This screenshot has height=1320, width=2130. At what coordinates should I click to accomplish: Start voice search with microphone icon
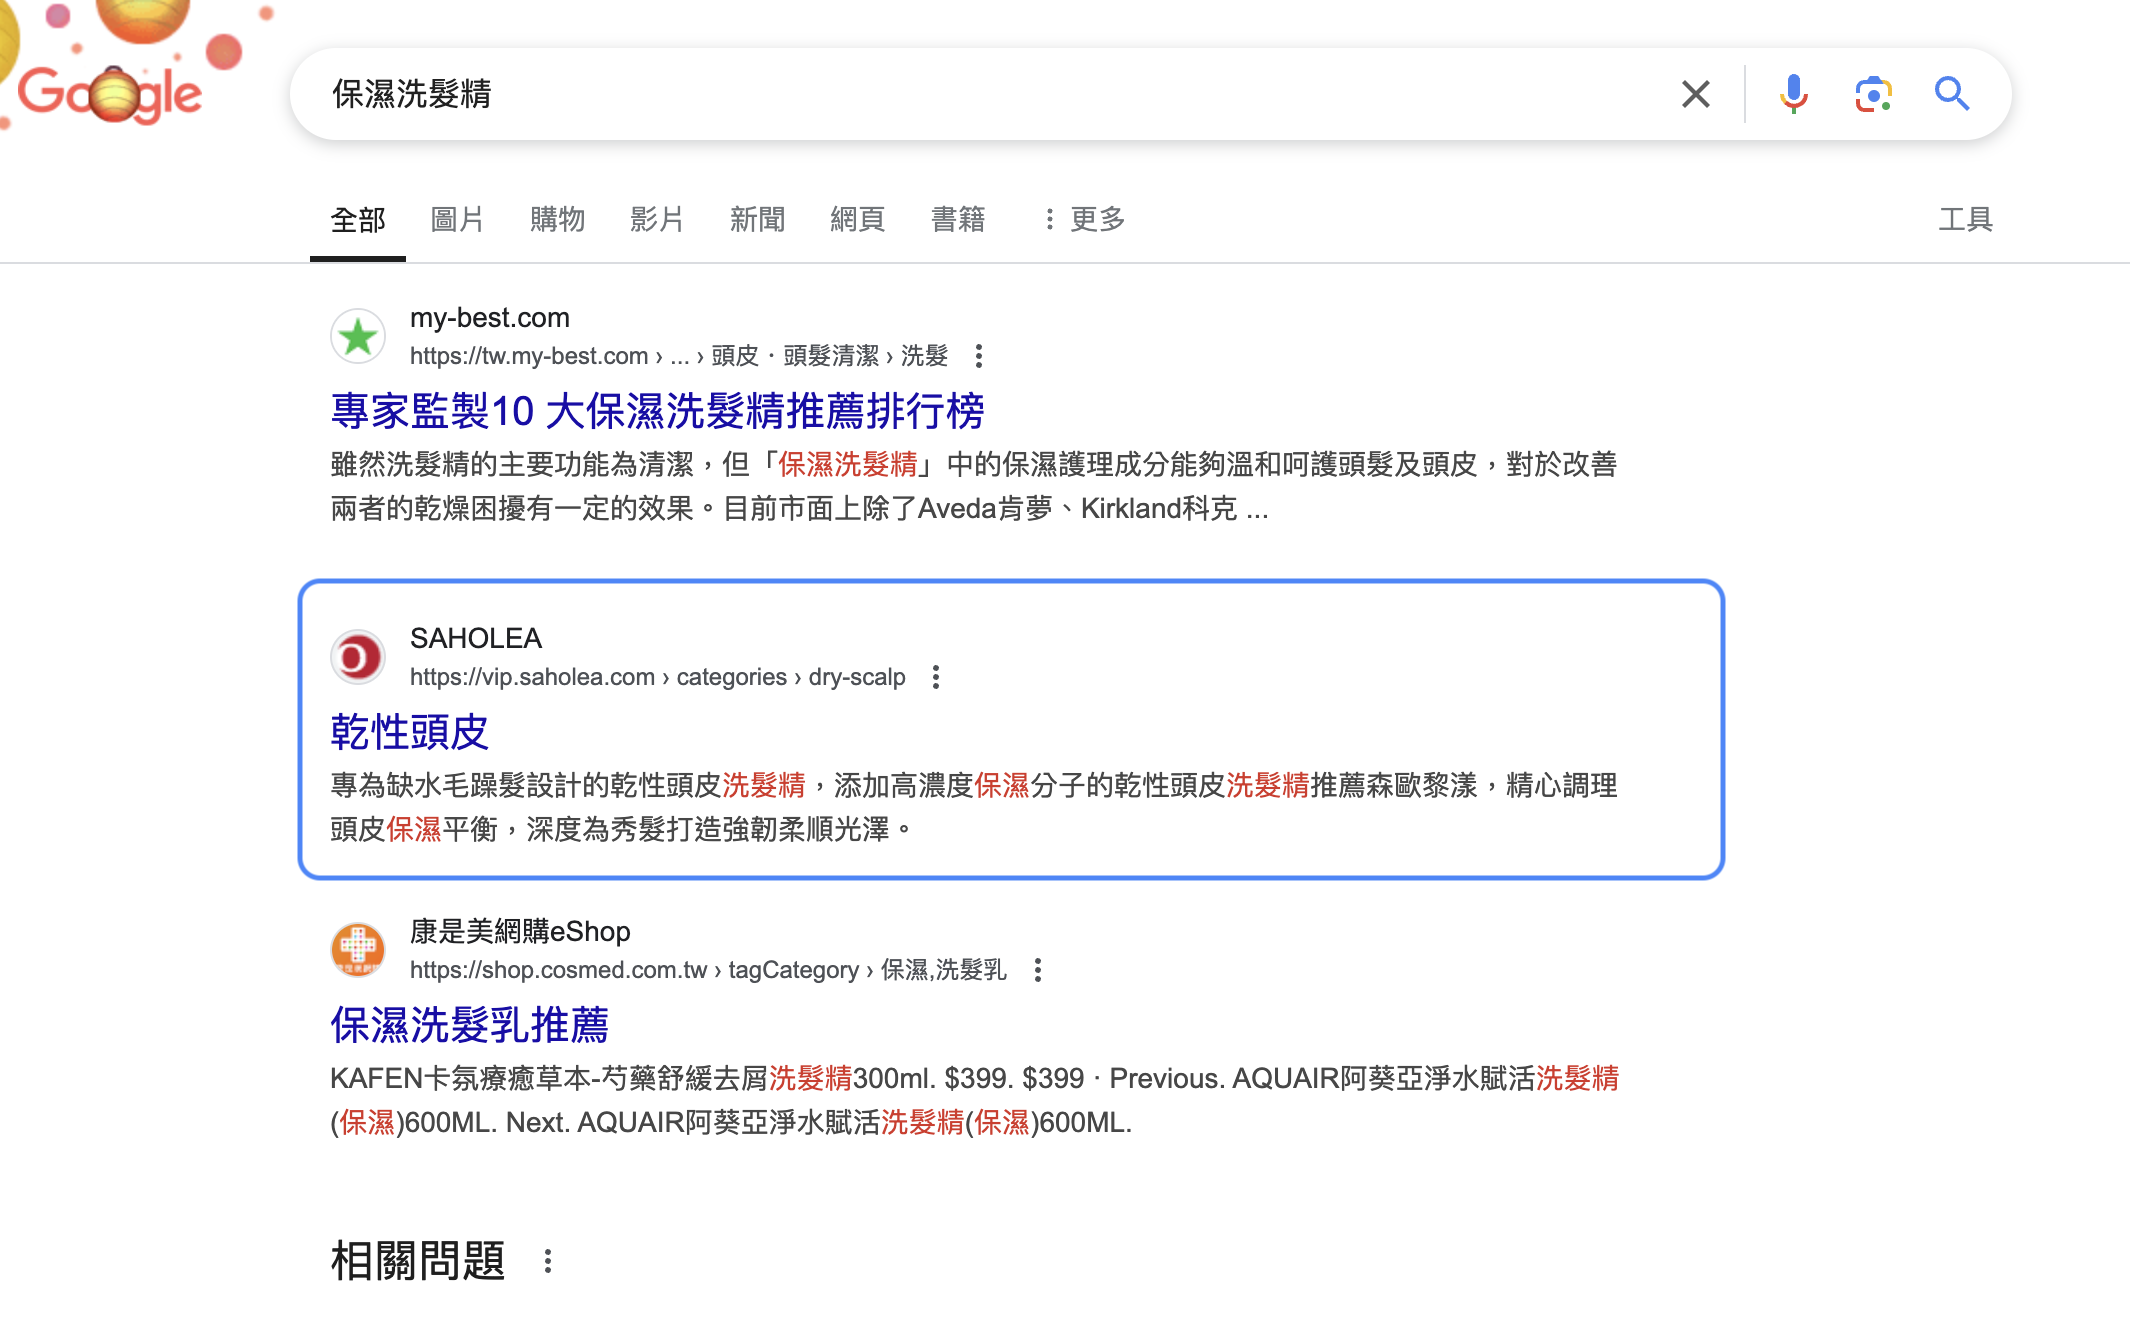click(1793, 94)
